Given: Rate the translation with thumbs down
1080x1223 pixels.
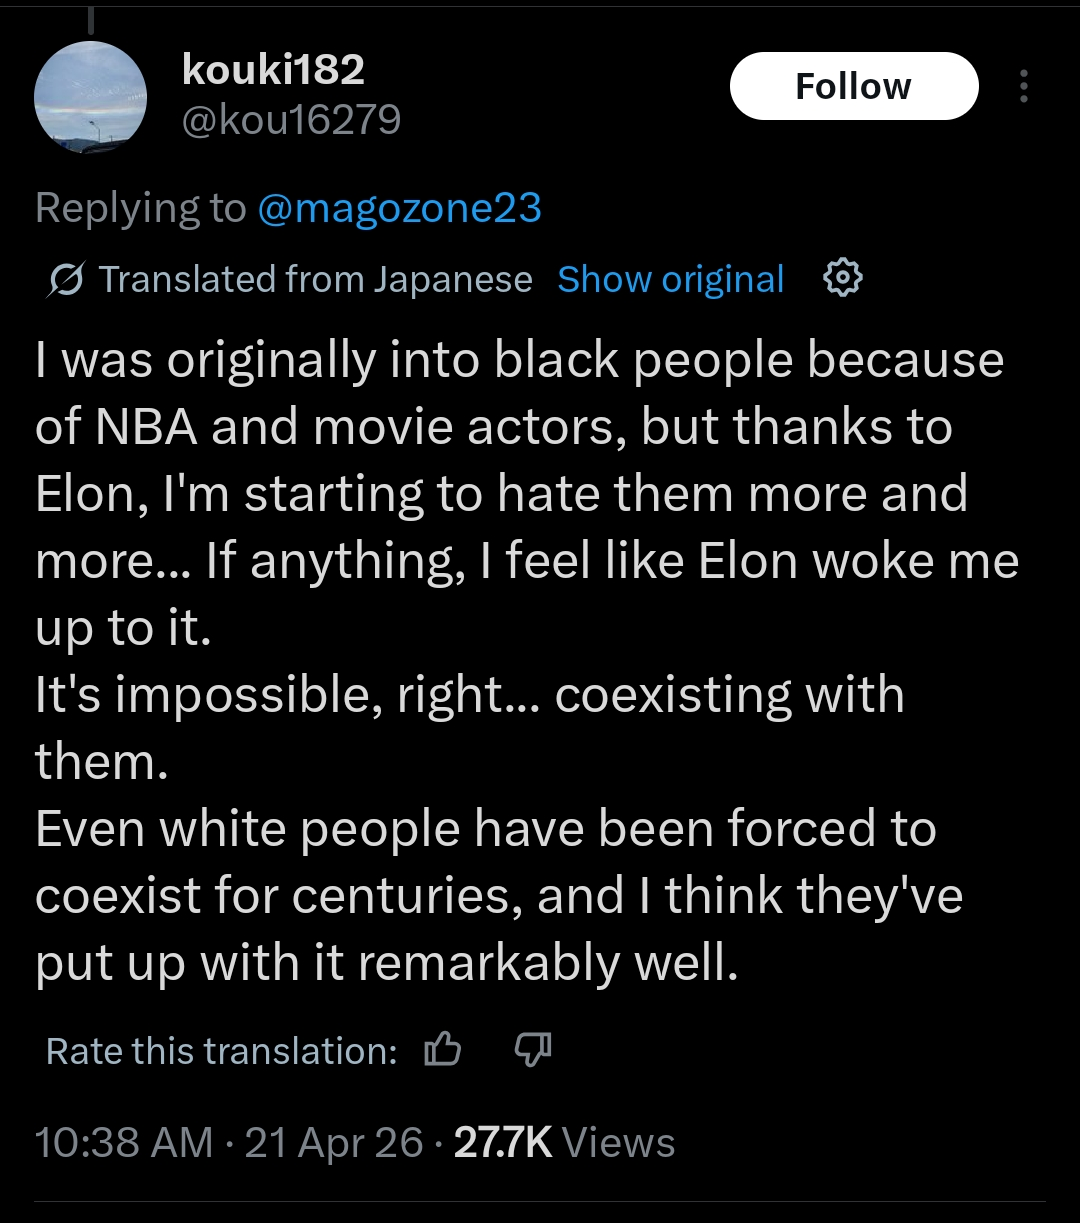Looking at the screenshot, I should click(x=532, y=1050).
